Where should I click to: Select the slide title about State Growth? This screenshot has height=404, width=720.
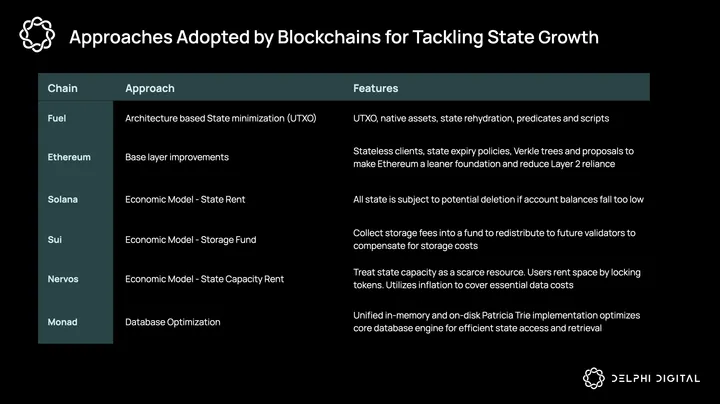tap(334, 39)
